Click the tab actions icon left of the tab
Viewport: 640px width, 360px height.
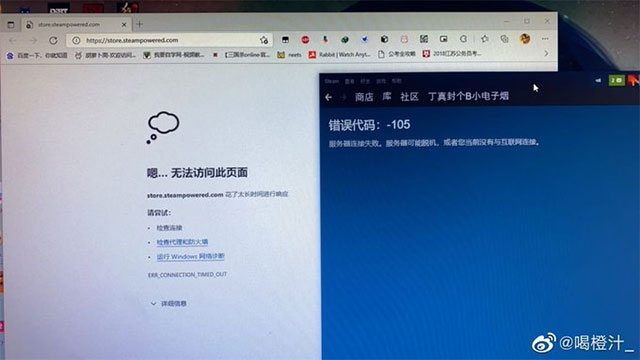click(11, 25)
